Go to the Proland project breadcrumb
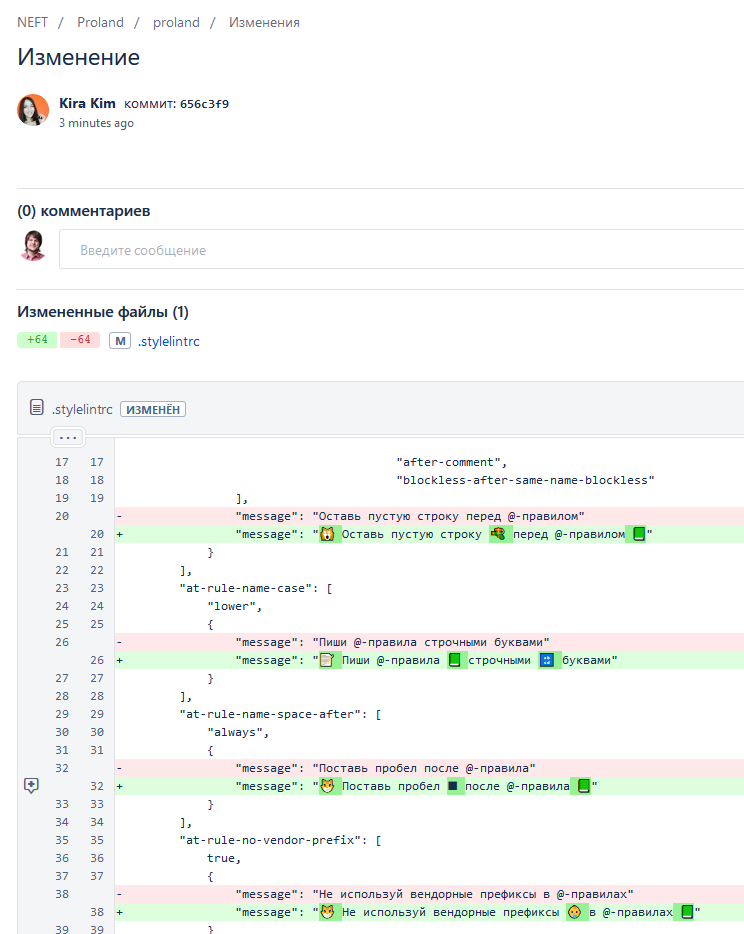Image resolution: width=744 pixels, height=934 pixels. 100,22
